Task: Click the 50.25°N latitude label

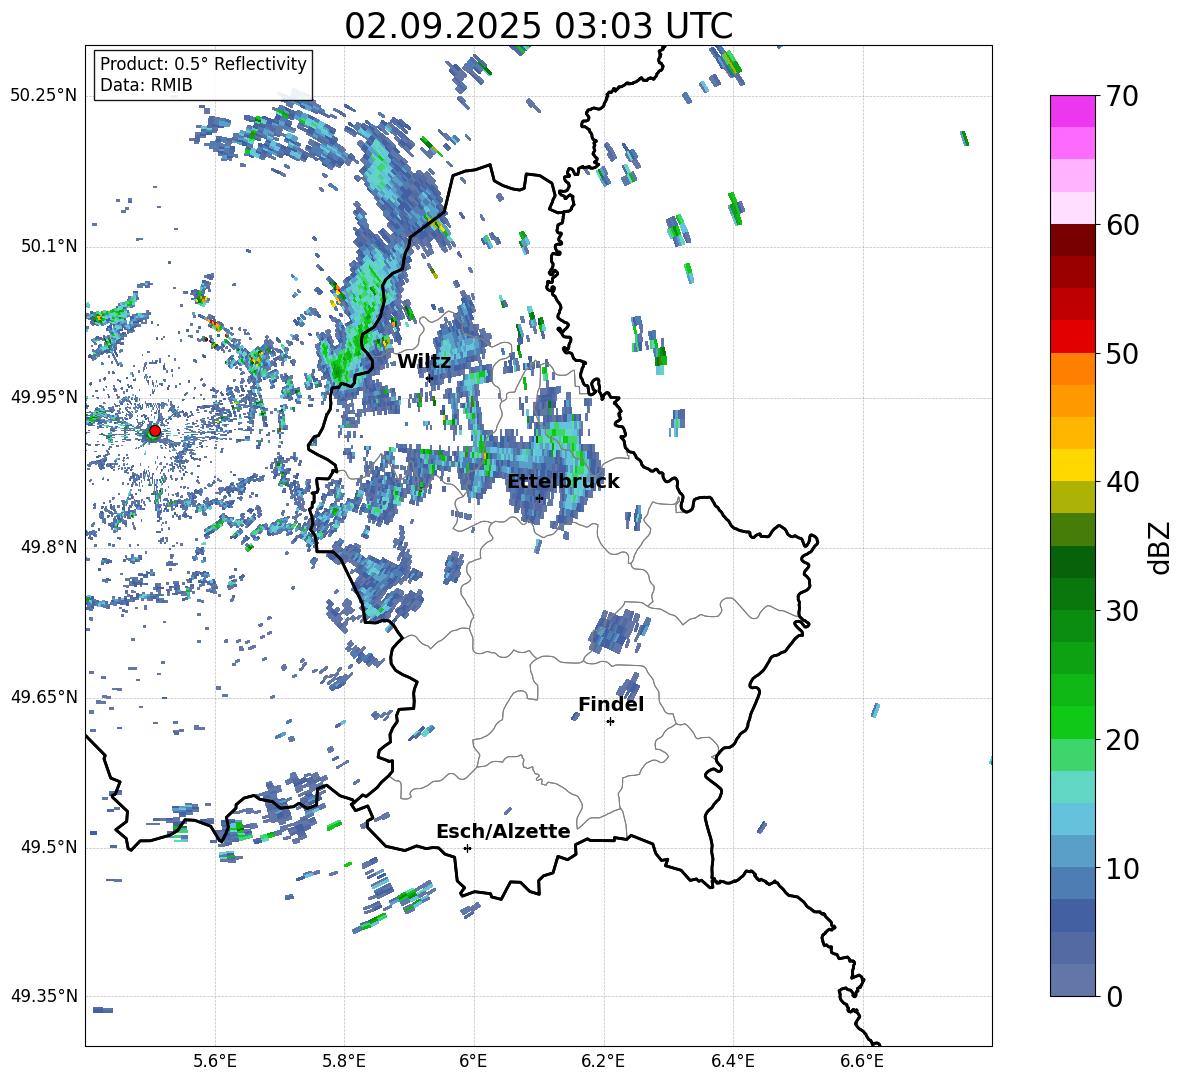Action: click(x=44, y=96)
